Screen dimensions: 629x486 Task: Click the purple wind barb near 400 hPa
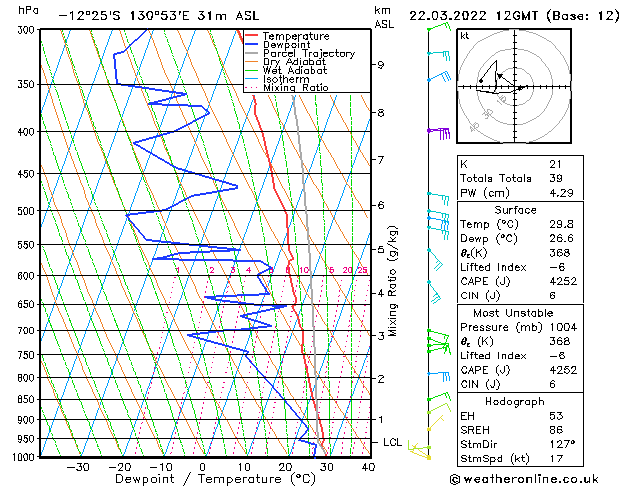pos(439,132)
